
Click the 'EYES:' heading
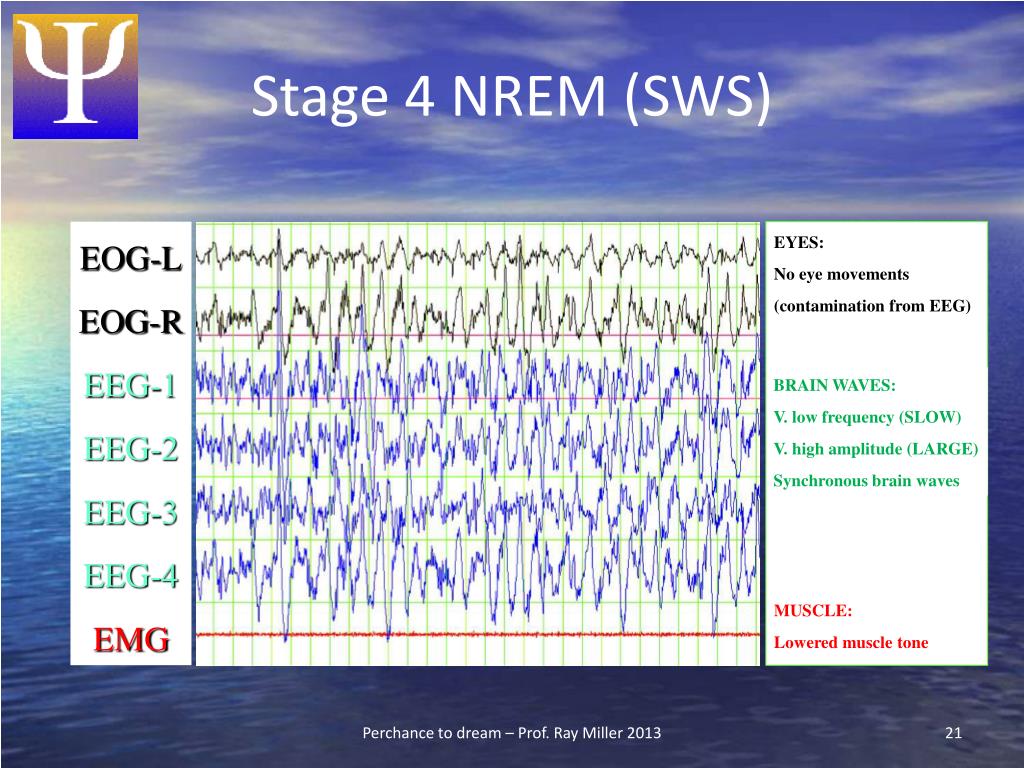pos(799,242)
